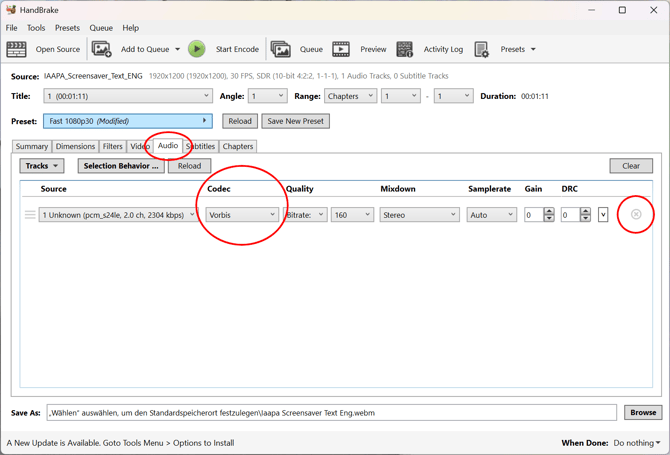Switch to the Chapters tab

pyautogui.click(x=238, y=146)
